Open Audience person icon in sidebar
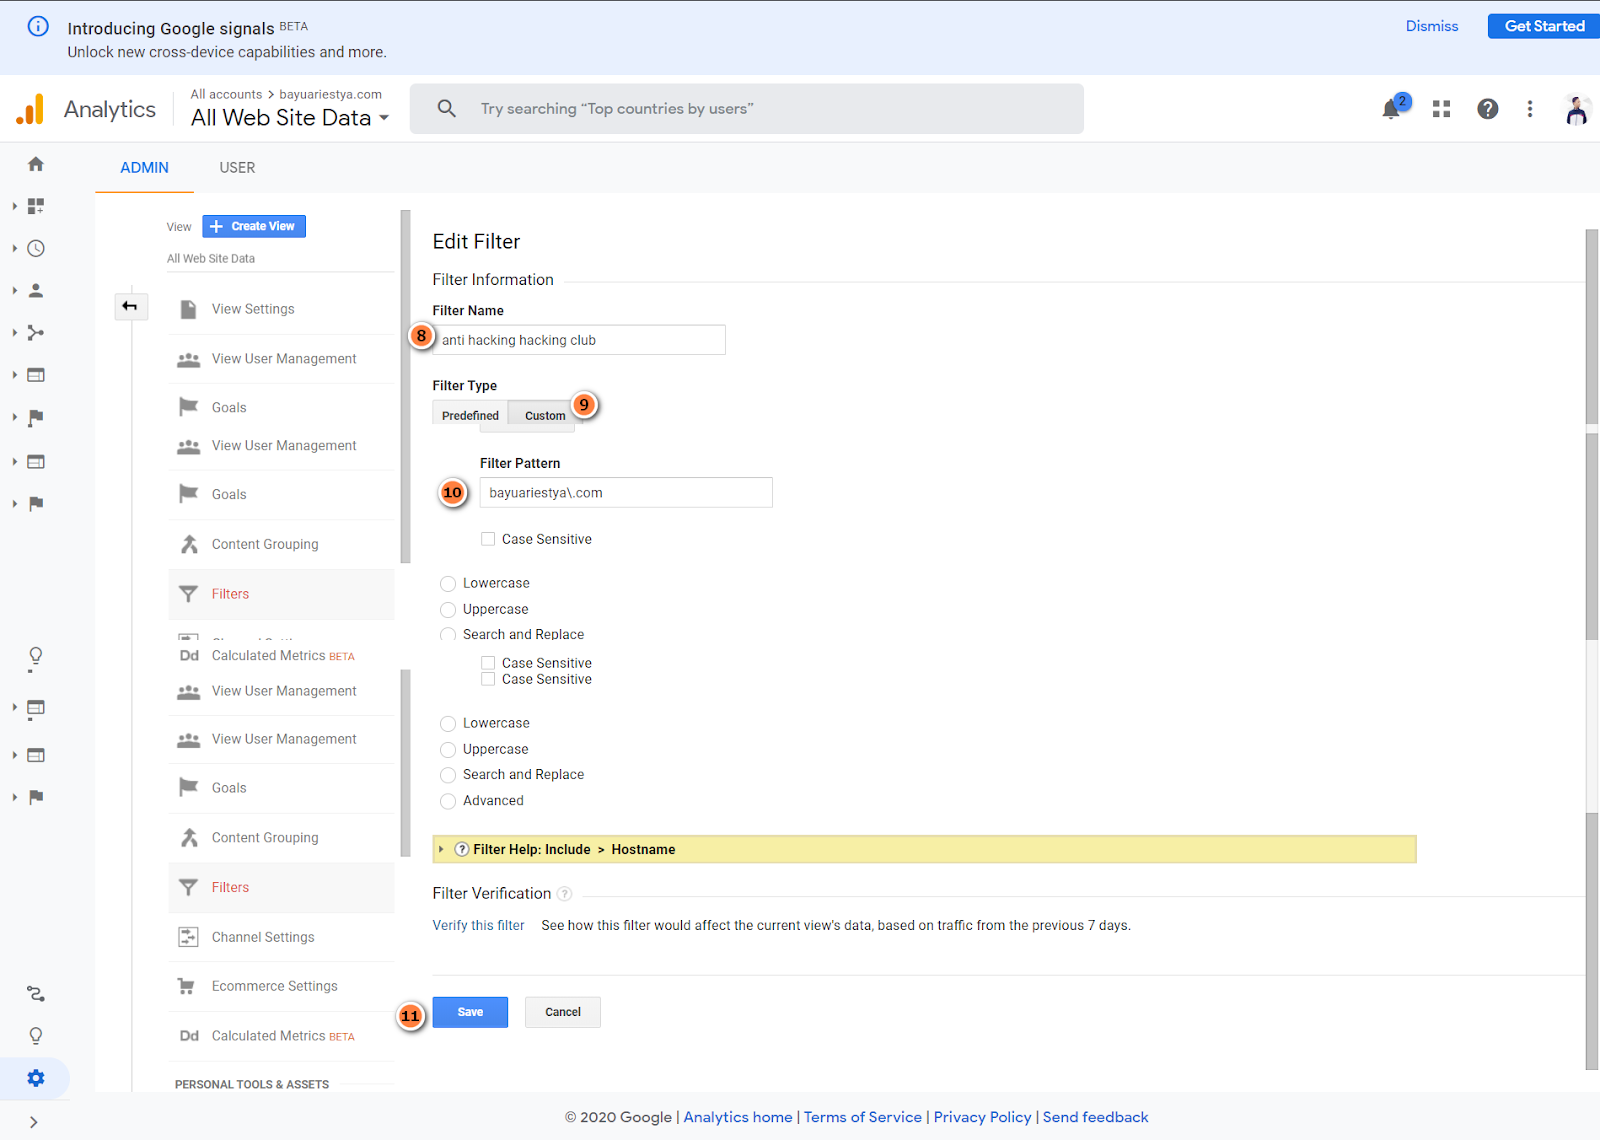Image resolution: width=1600 pixels, height=1140 pixels. coord(36,290)
